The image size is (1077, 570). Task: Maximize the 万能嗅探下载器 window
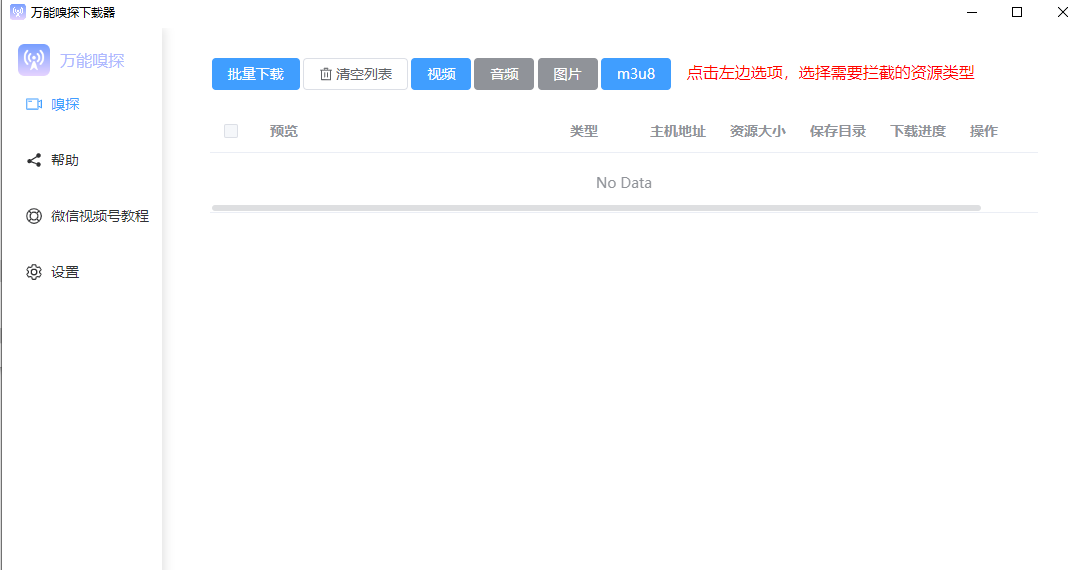(1017, 12)
